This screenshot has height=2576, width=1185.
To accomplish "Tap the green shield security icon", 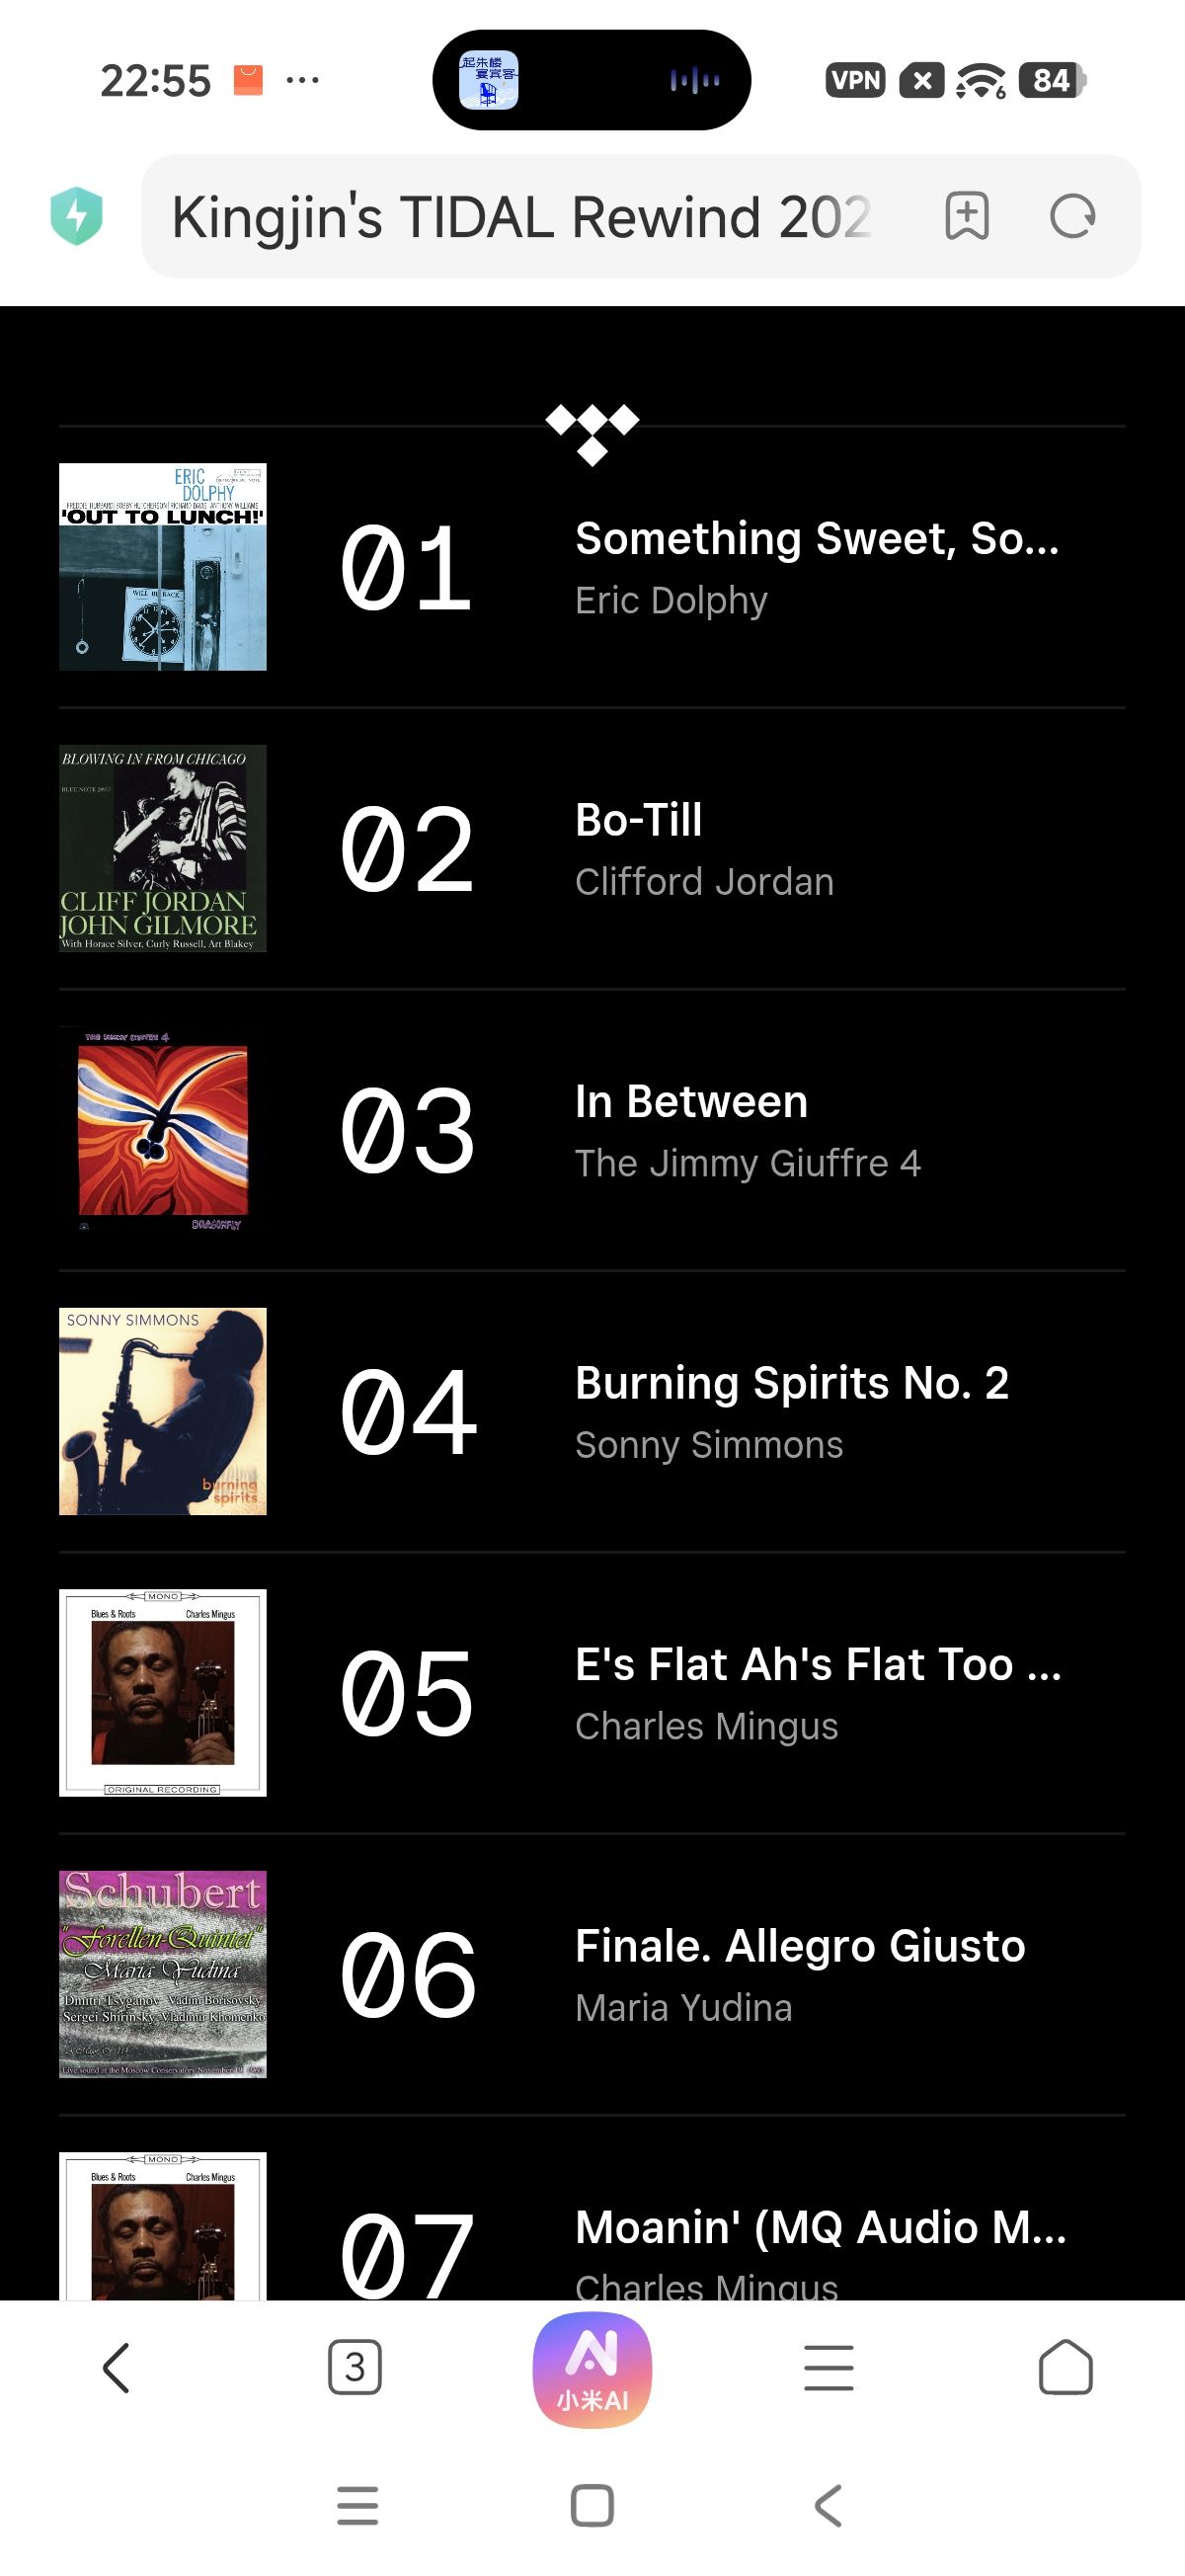I will pos(76,216).
